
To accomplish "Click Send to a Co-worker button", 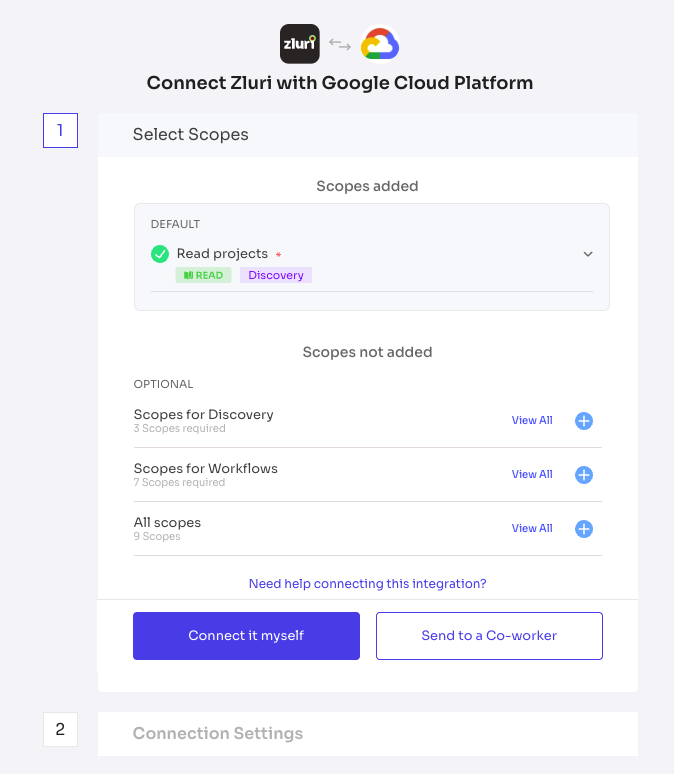I will pyautogui.click(x=489, y=636).
